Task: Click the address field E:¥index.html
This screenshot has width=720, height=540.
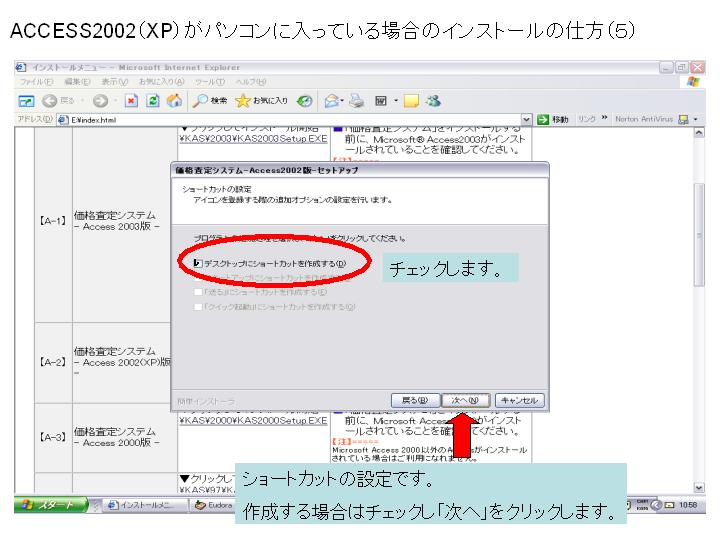Action: [x=294, y=120]
